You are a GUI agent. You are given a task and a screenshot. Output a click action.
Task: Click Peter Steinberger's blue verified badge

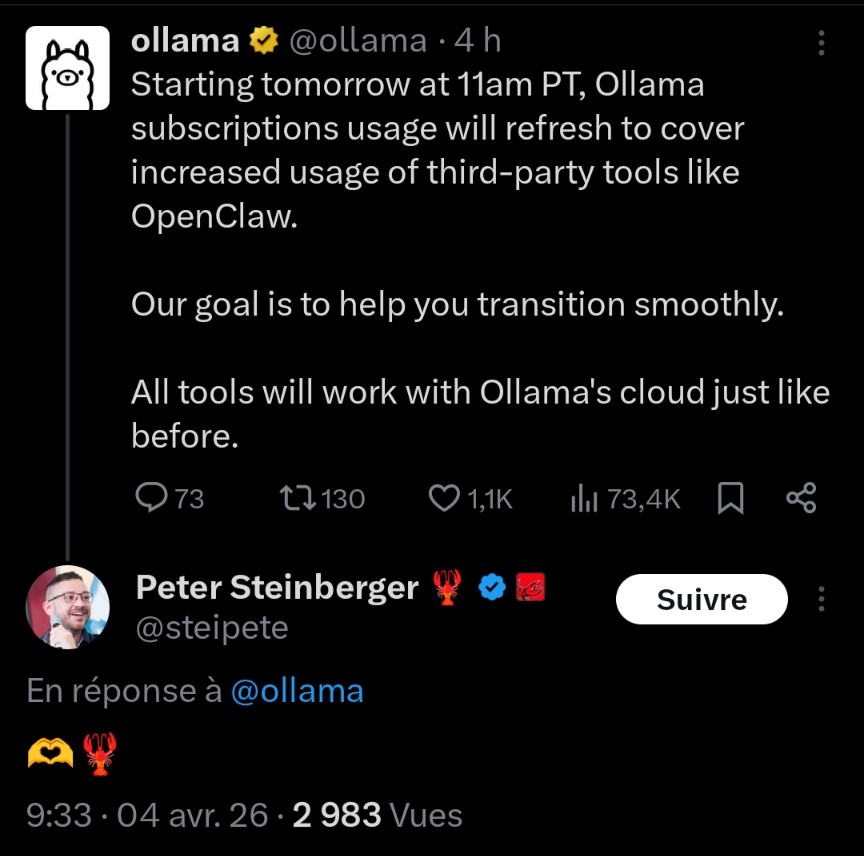tap(491, 588)
